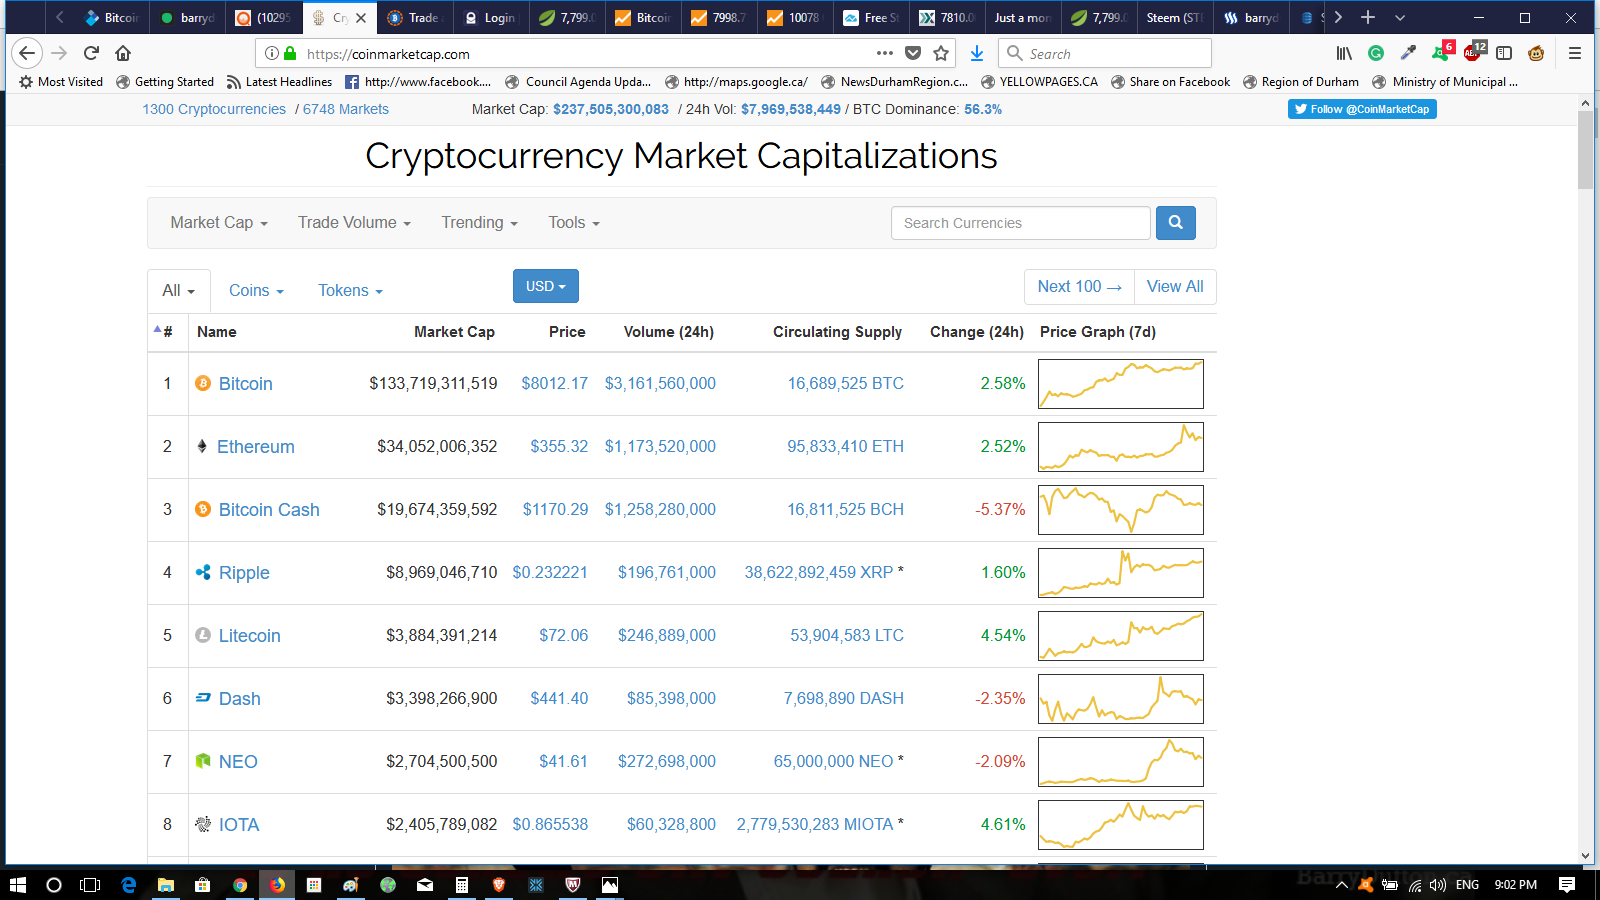Open the Litecoin coin page
The height and width of the screenshot is (900, 1600).
click(x=250, y=636)
